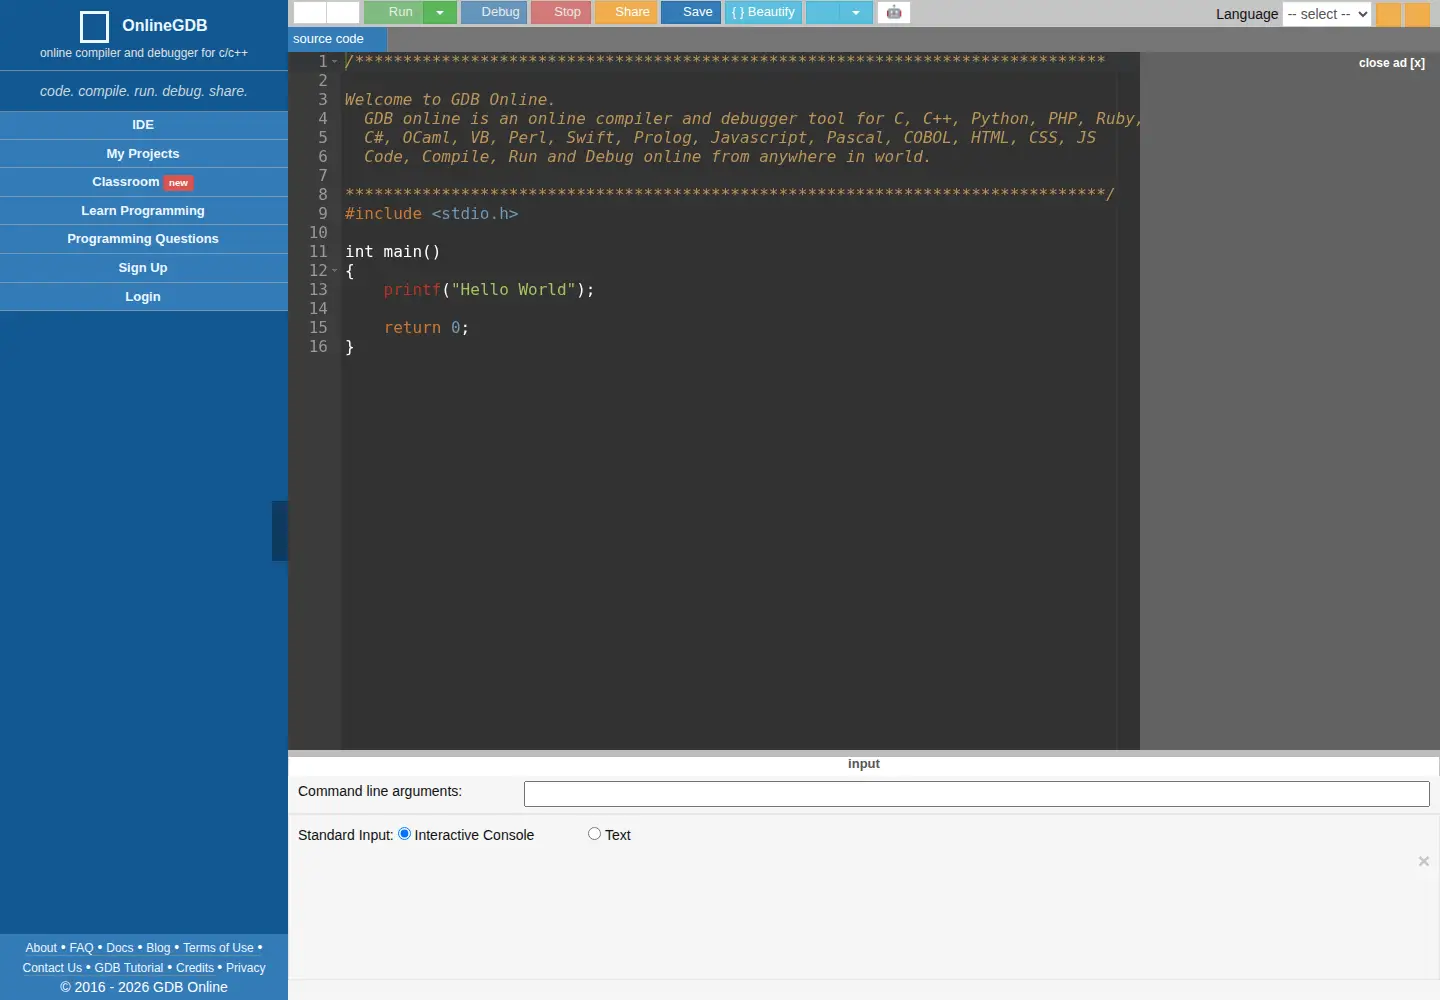Close the input panel with the x
Viewport: 1440px width, 1000px height.
(1424, 861)
